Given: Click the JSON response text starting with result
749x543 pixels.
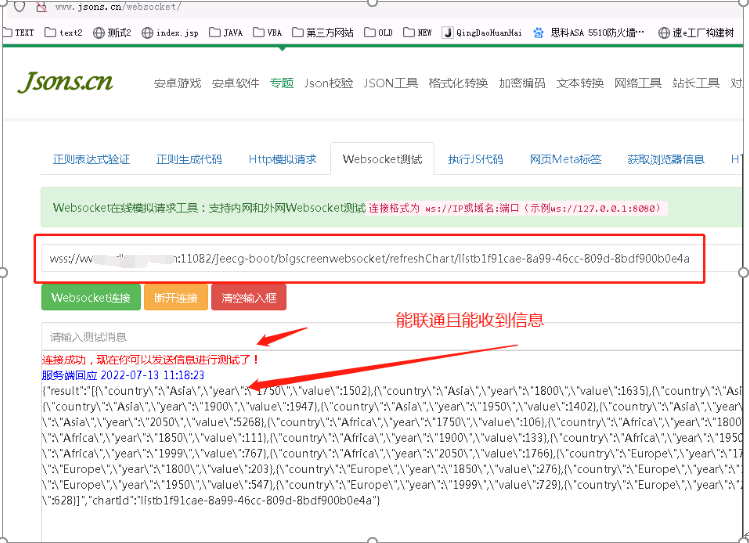Looking at the screenshot, I should coord(392,446).
